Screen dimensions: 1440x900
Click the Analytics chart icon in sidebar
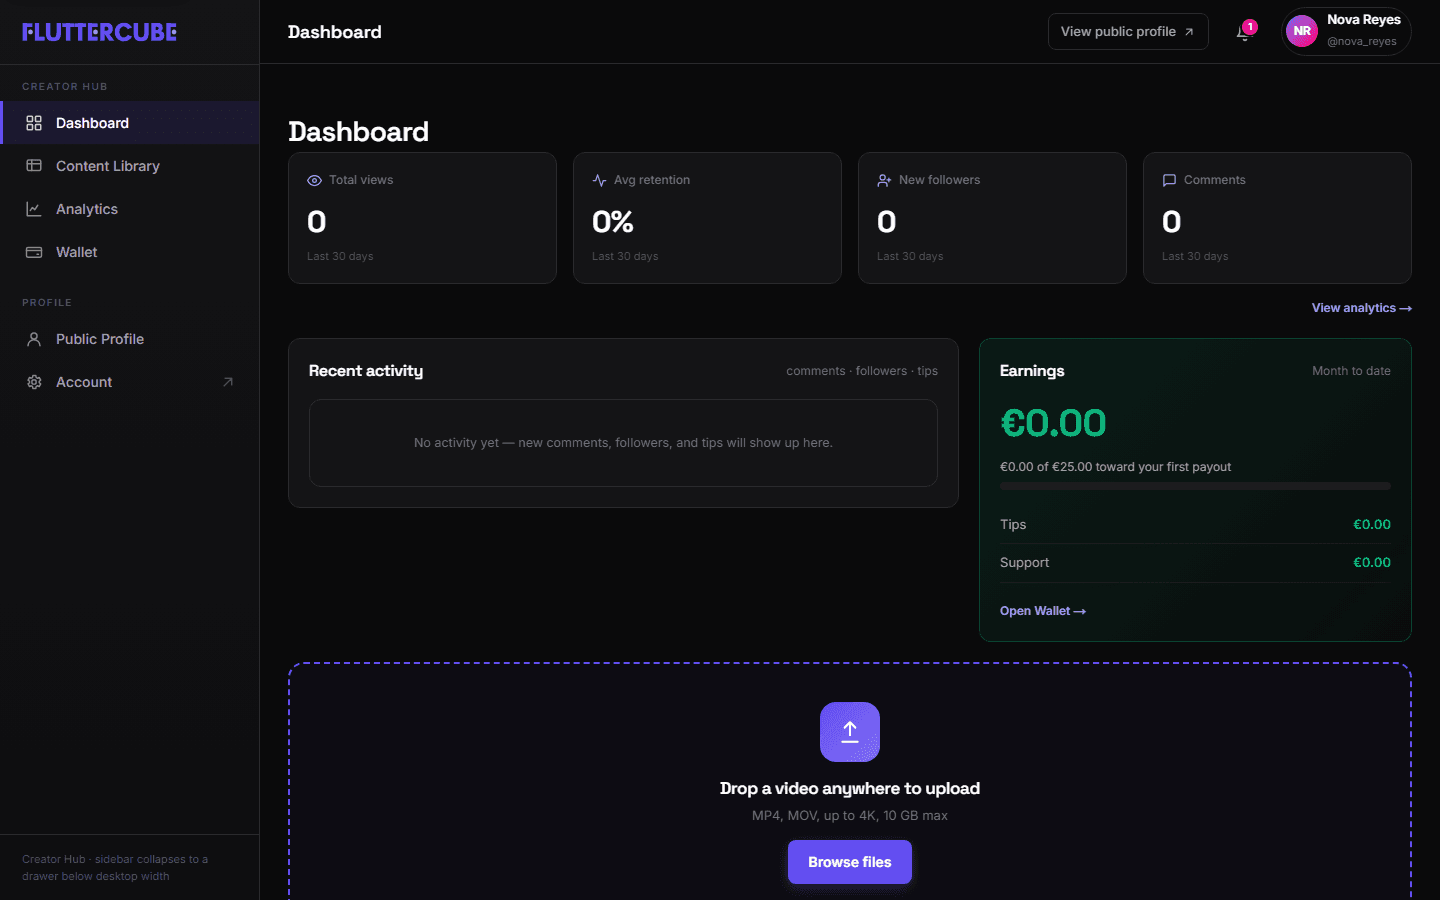[34, 209]
